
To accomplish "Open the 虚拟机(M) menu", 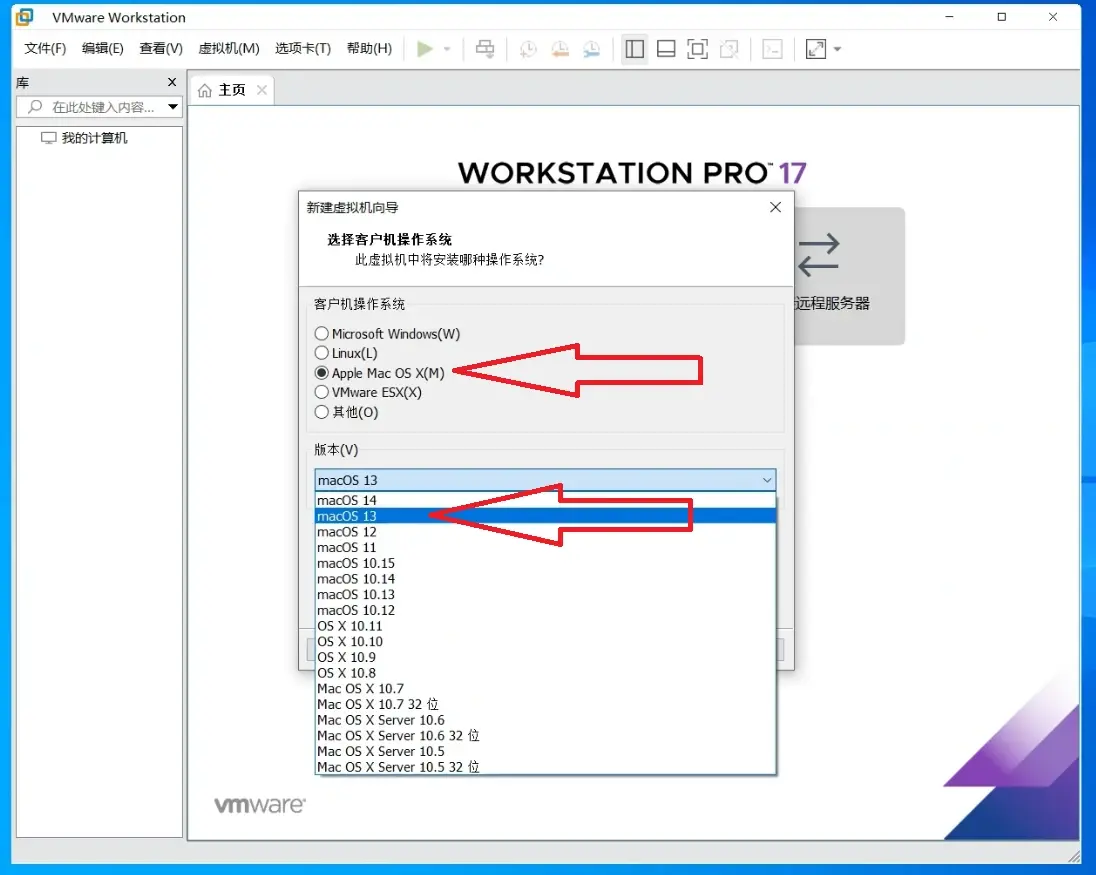I will tap(229, 48).
